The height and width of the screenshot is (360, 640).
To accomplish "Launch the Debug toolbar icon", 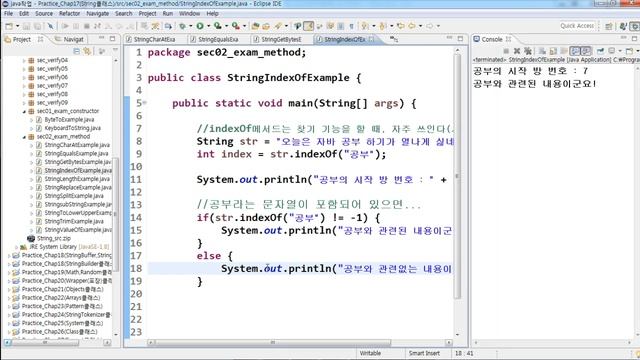I will 182,26.
